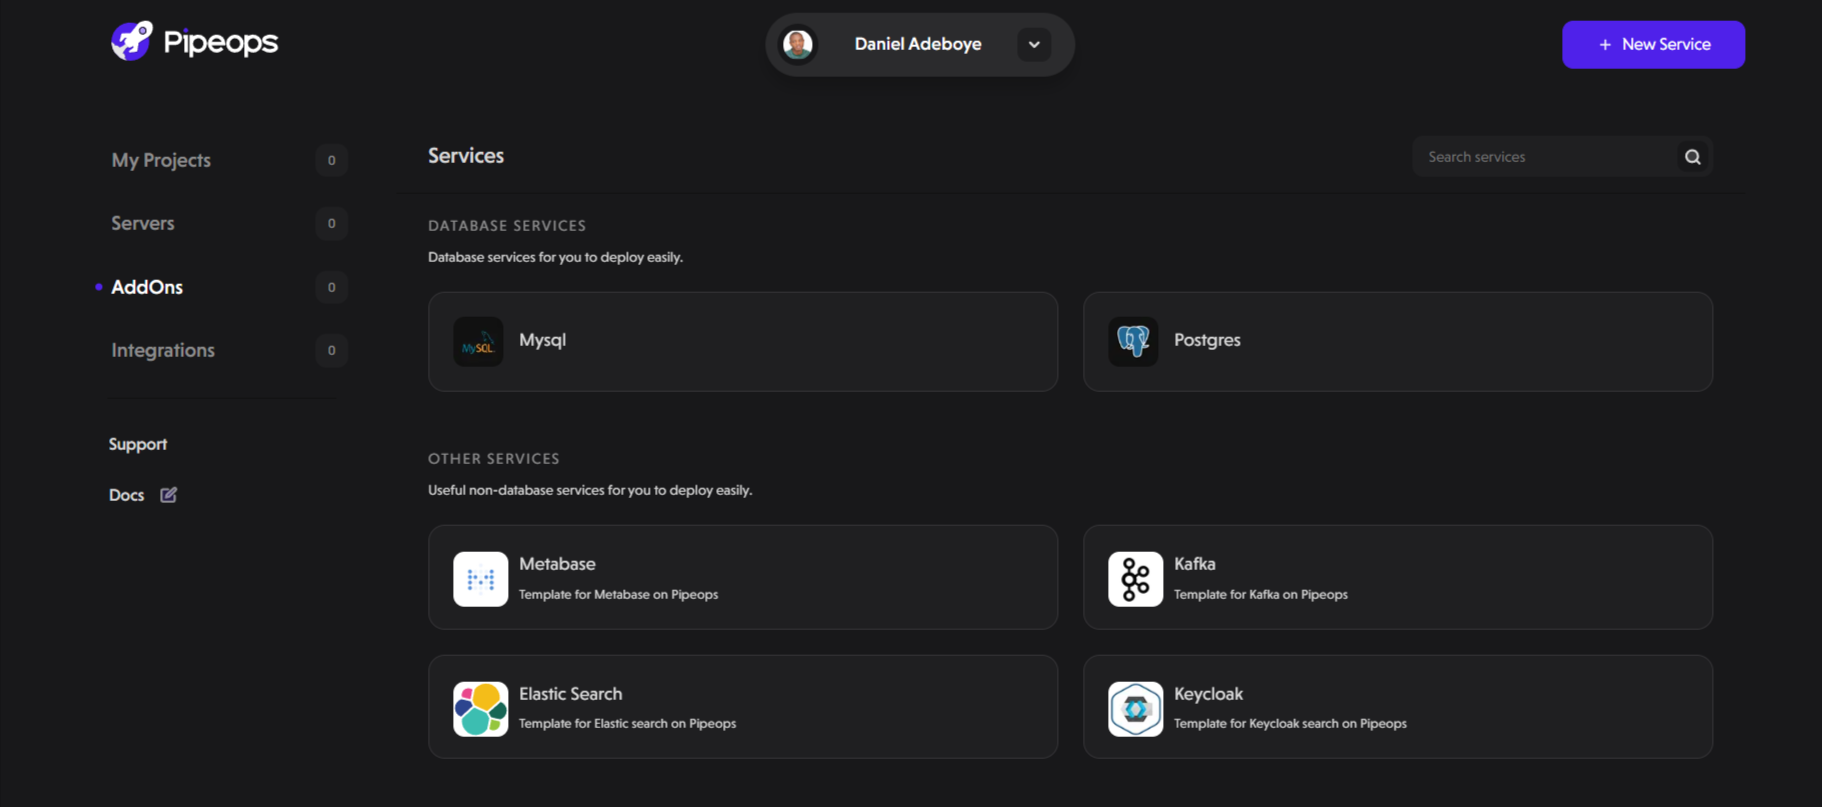Click the Postgres elephant icon
The image size is (1822, 807).
coord(1133,342)
